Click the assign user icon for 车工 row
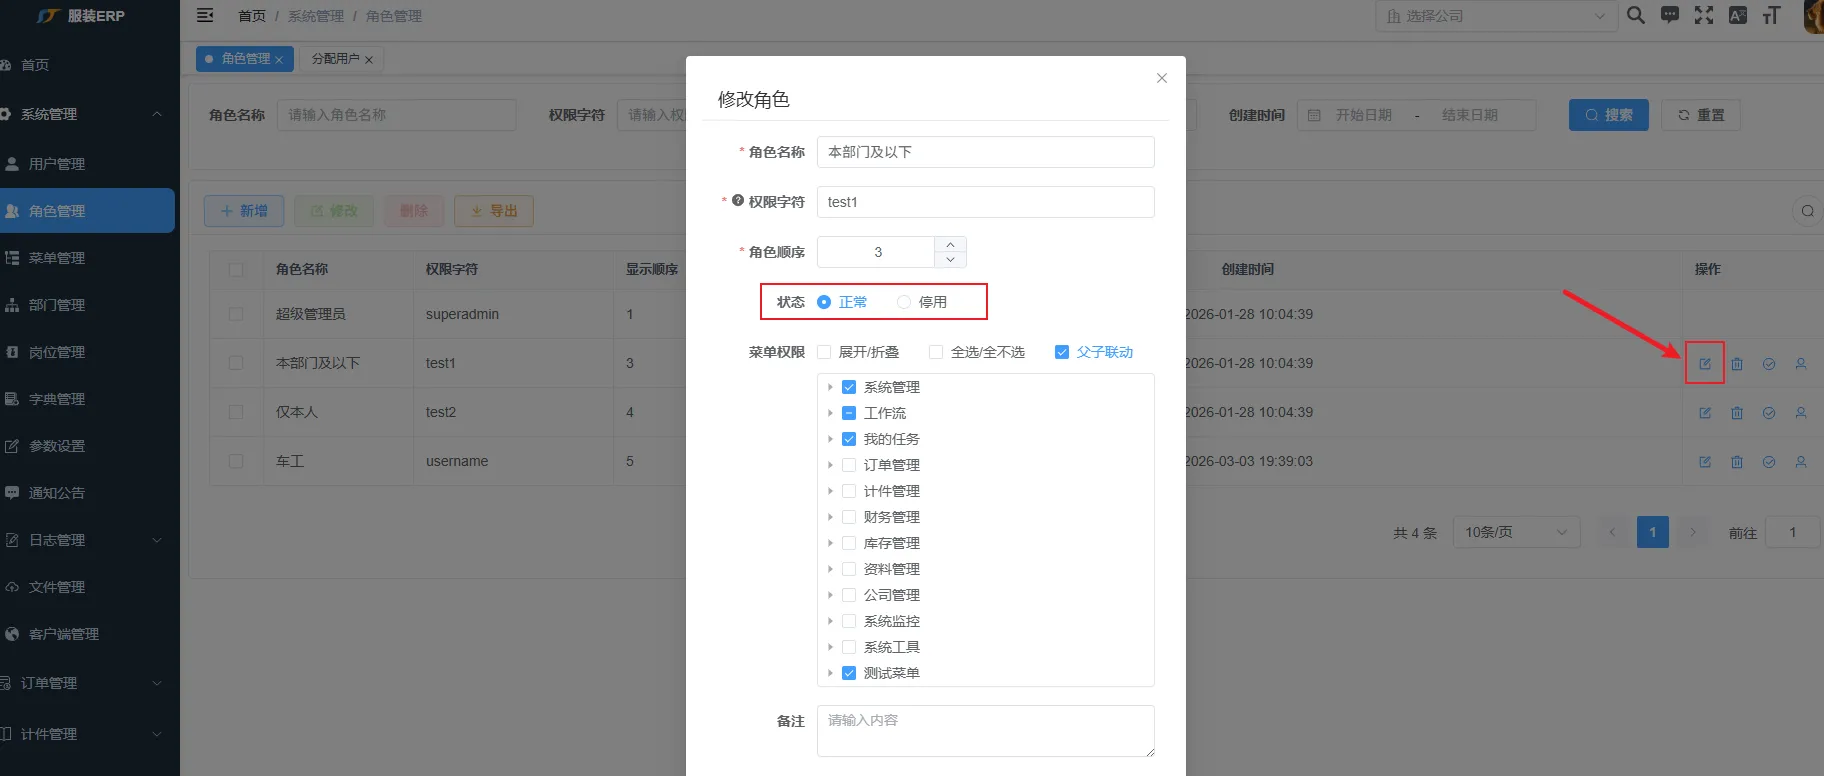 1801,462
